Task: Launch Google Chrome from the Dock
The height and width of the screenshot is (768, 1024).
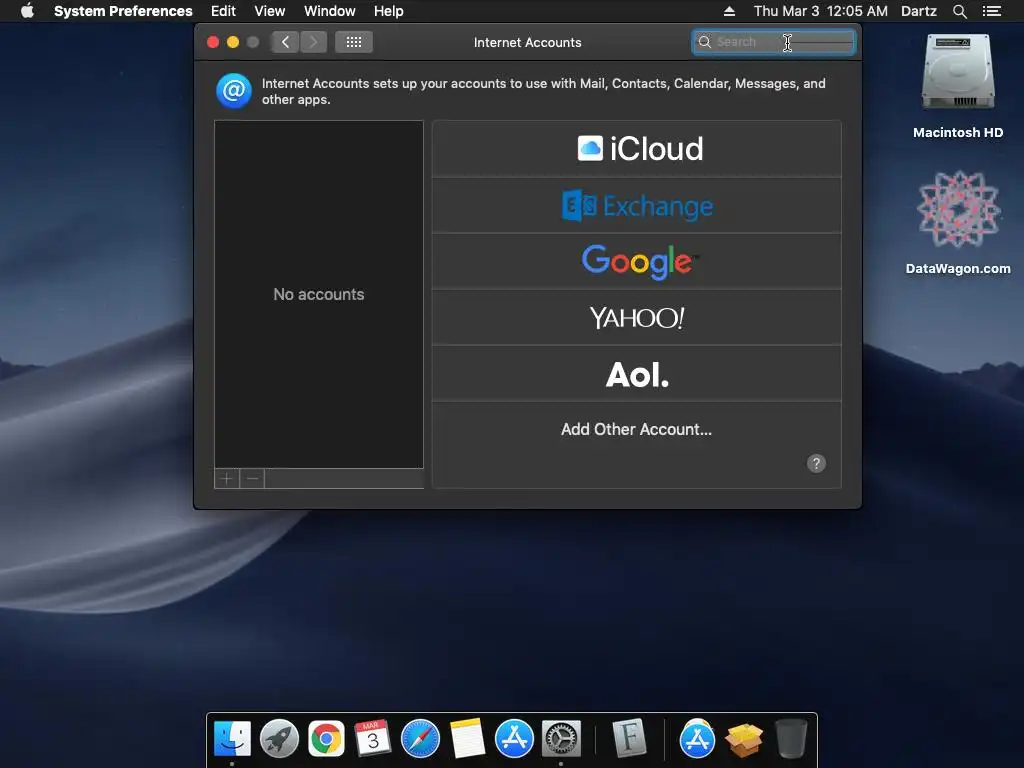Action: pyautogui.click(x=327, y=739)
